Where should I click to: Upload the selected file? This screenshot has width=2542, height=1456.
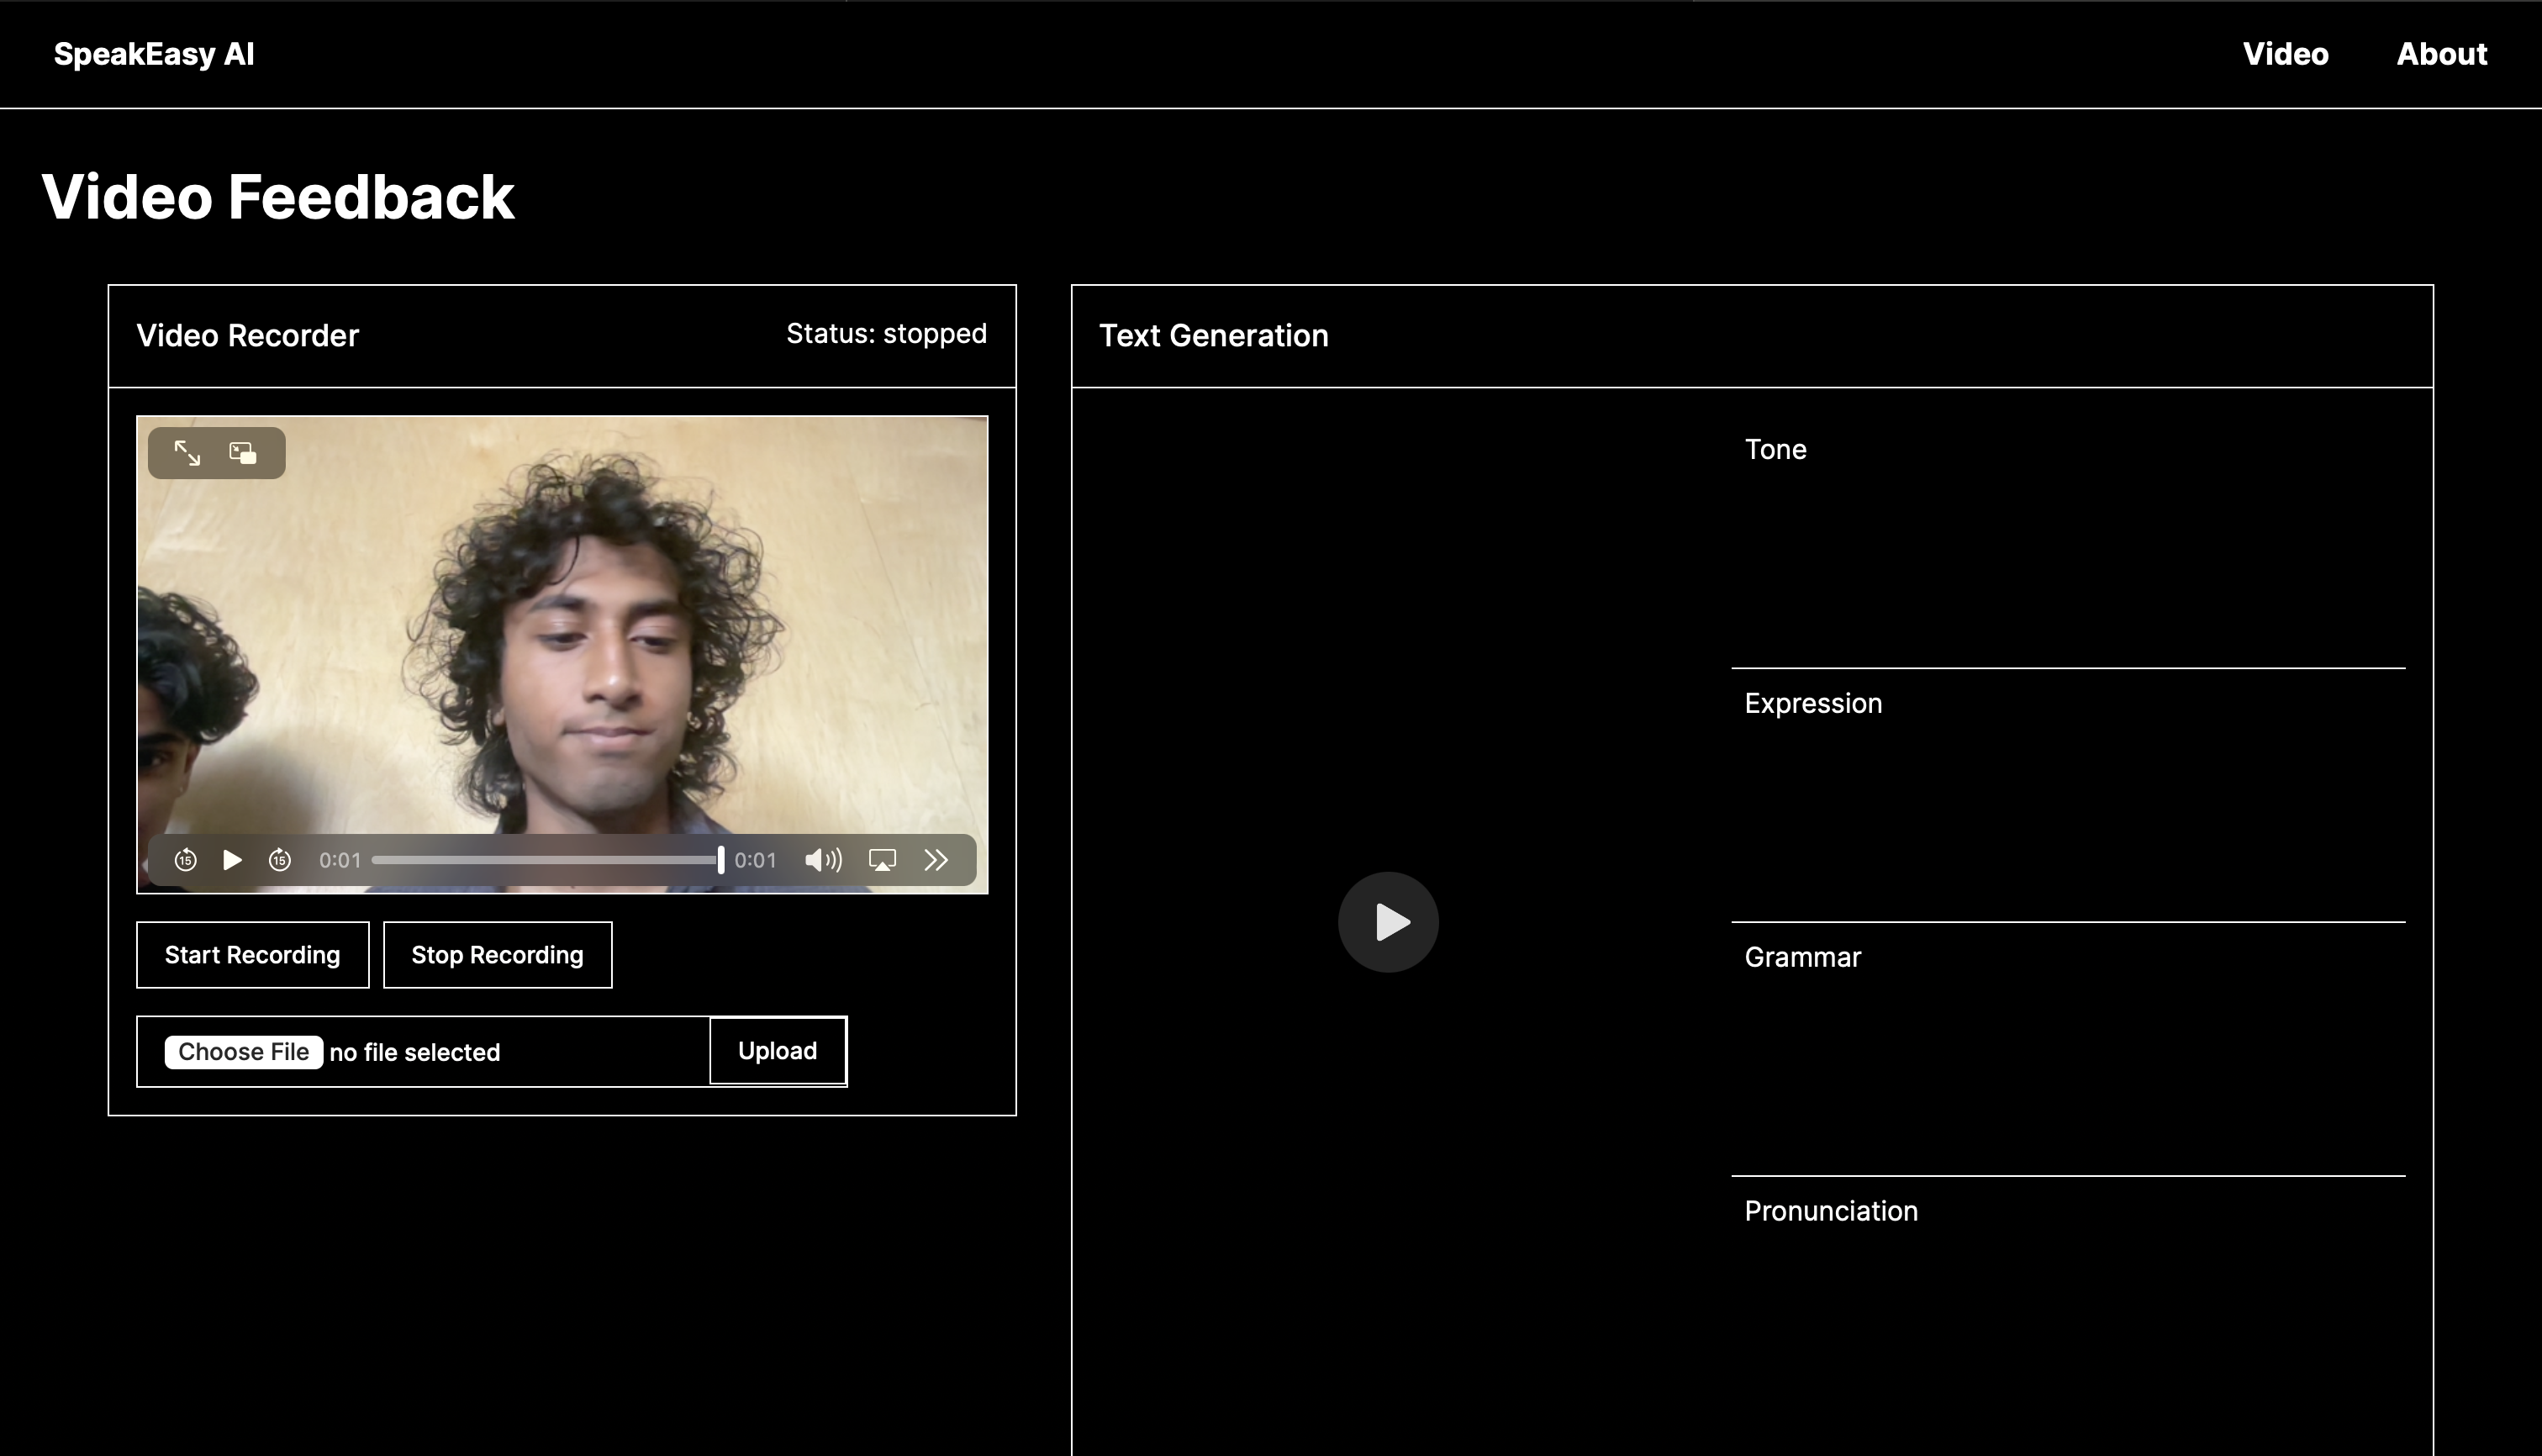coord(777,1051)
